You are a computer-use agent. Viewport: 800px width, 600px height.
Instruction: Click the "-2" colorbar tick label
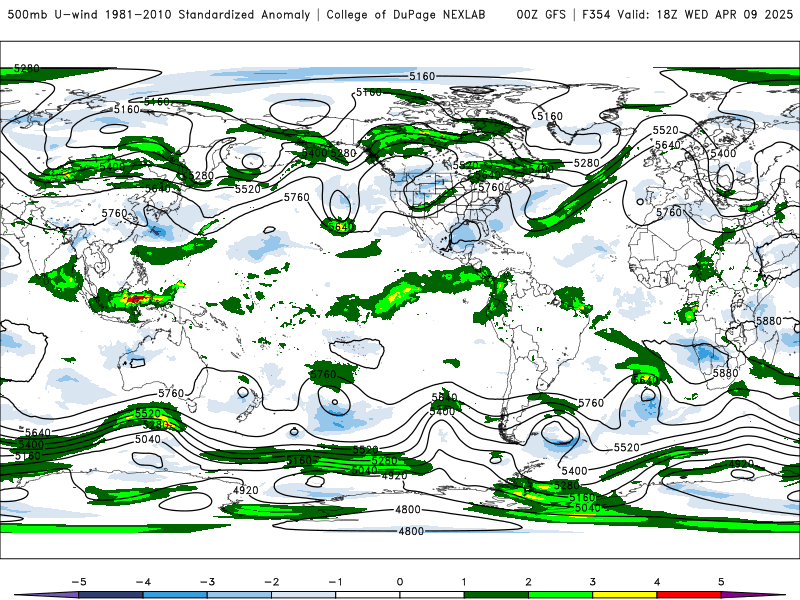pyautogui.click(x=271, y=582)
